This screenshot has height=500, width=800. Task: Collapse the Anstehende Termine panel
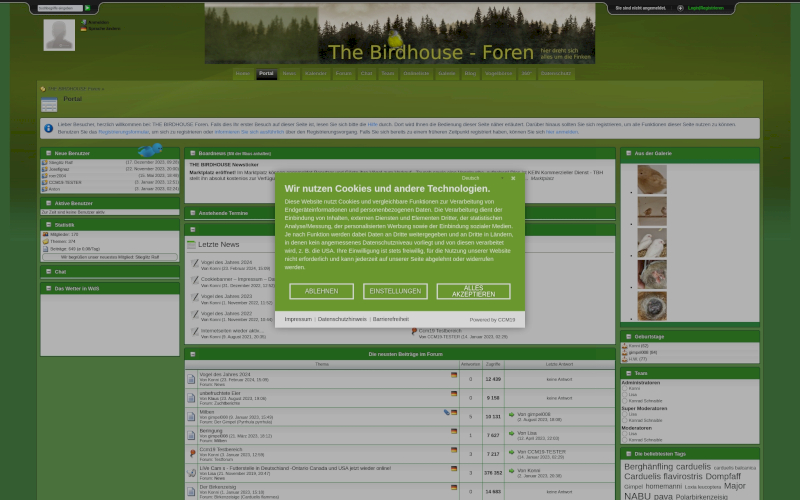191,213
